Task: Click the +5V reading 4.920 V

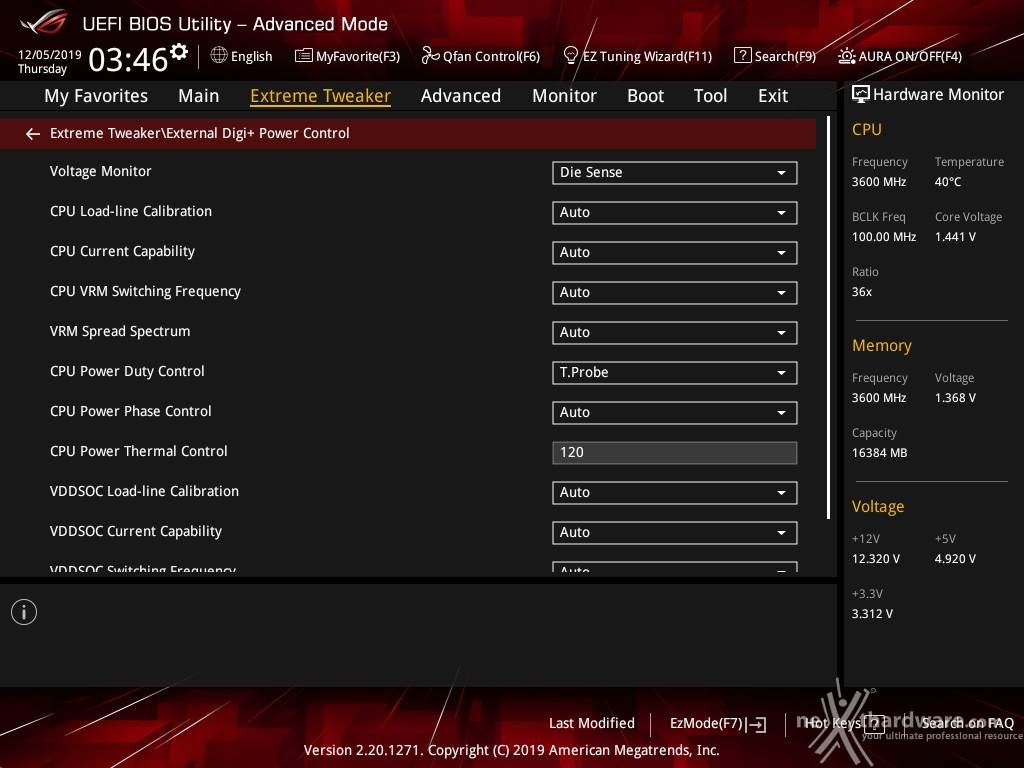Action: coord(955,559)
